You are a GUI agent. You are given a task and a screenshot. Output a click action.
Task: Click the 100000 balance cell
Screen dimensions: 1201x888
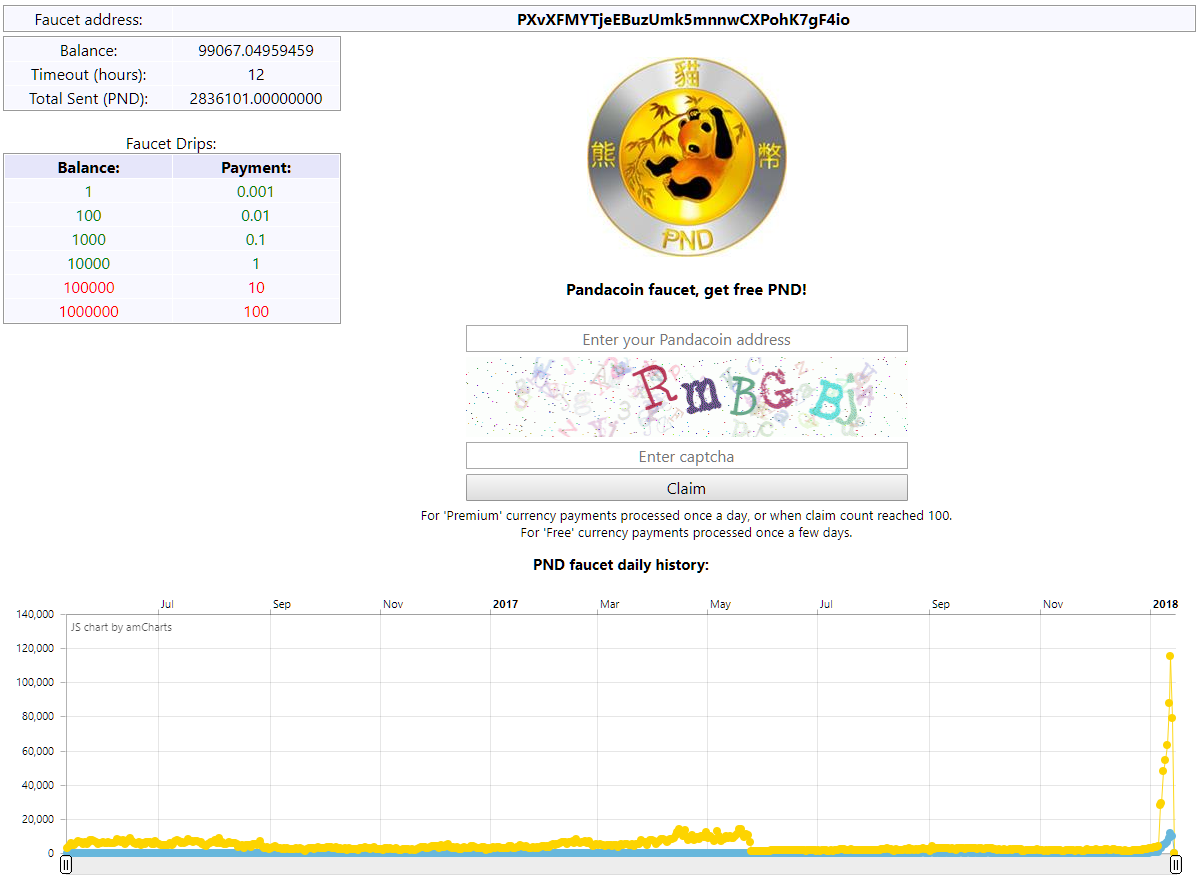coord(89,287)
